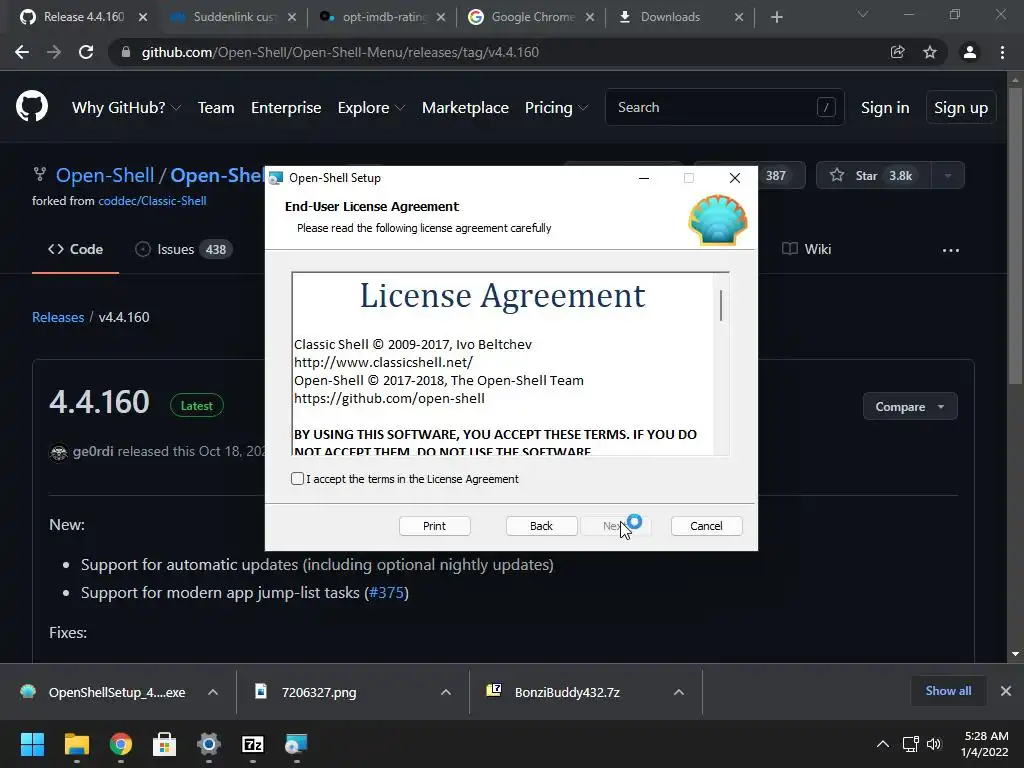Open a new browser tab
This screenshot has width=1024, height=768.
(776, 17)
